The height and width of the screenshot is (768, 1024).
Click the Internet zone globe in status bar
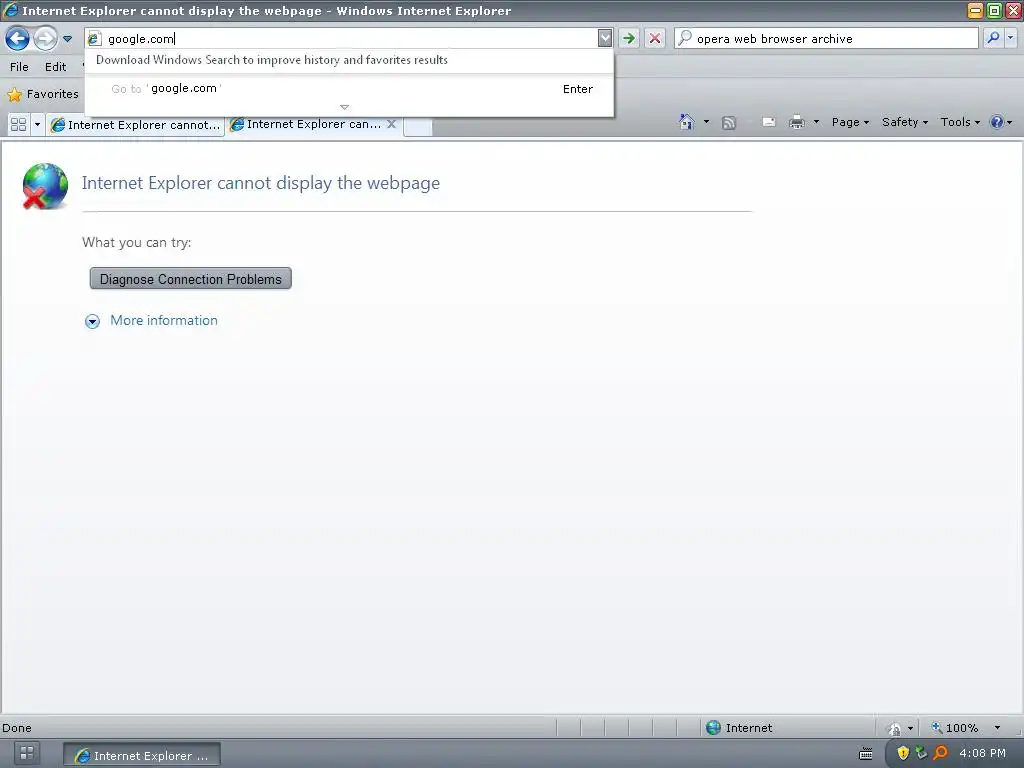(713, 728)
